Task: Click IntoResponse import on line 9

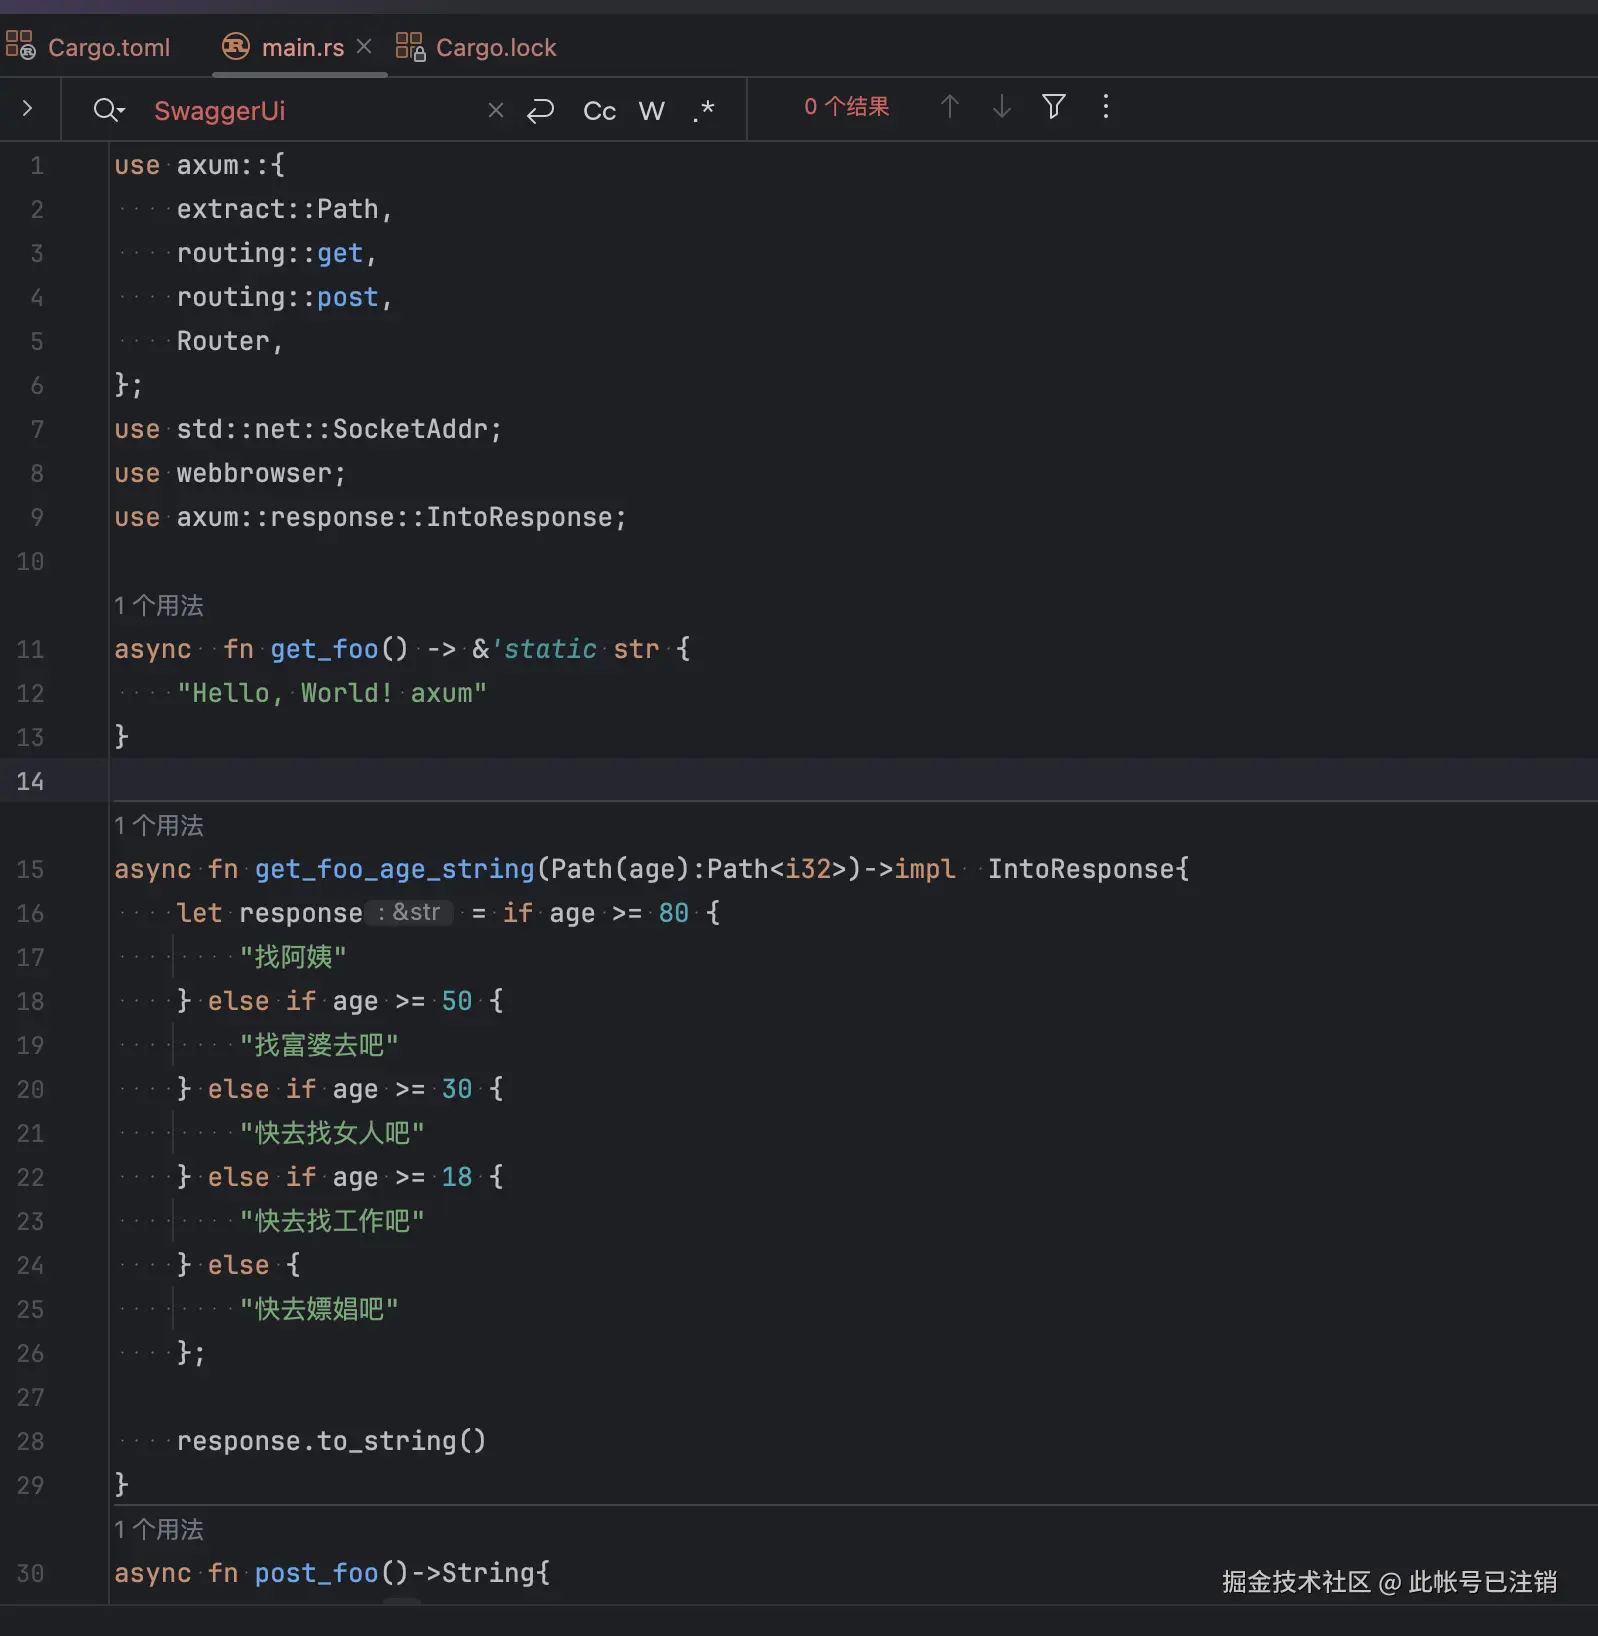Action: 519,517
